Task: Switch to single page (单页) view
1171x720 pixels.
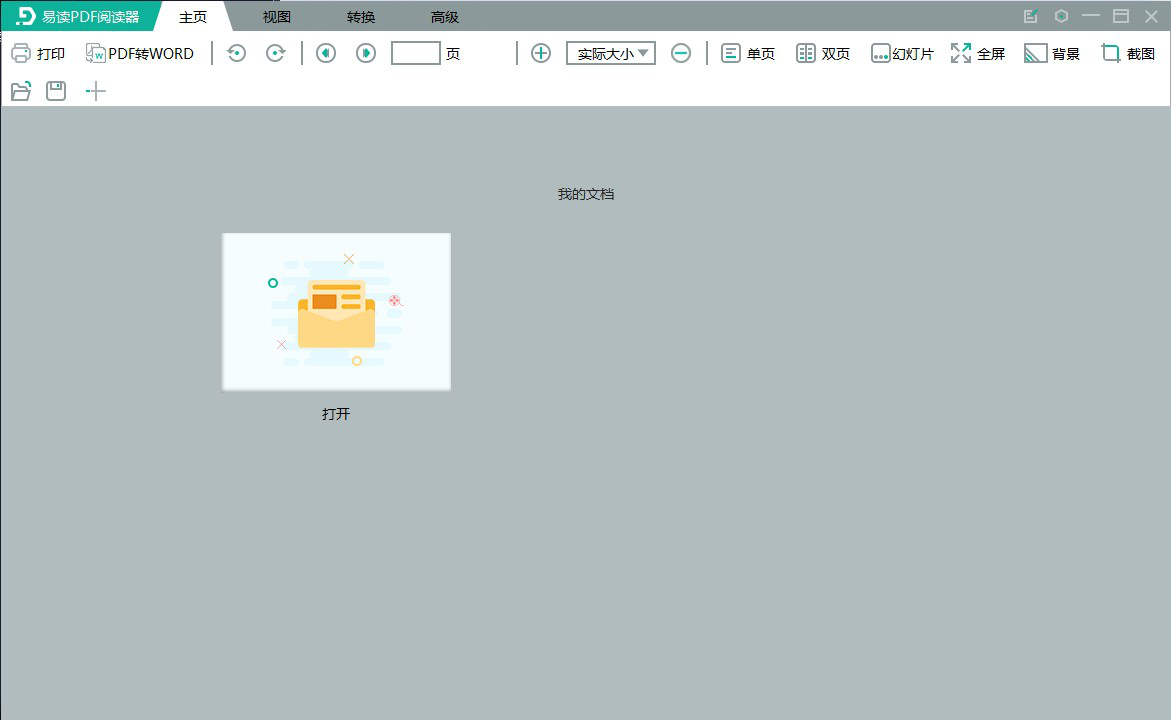Action: point(748,53)
